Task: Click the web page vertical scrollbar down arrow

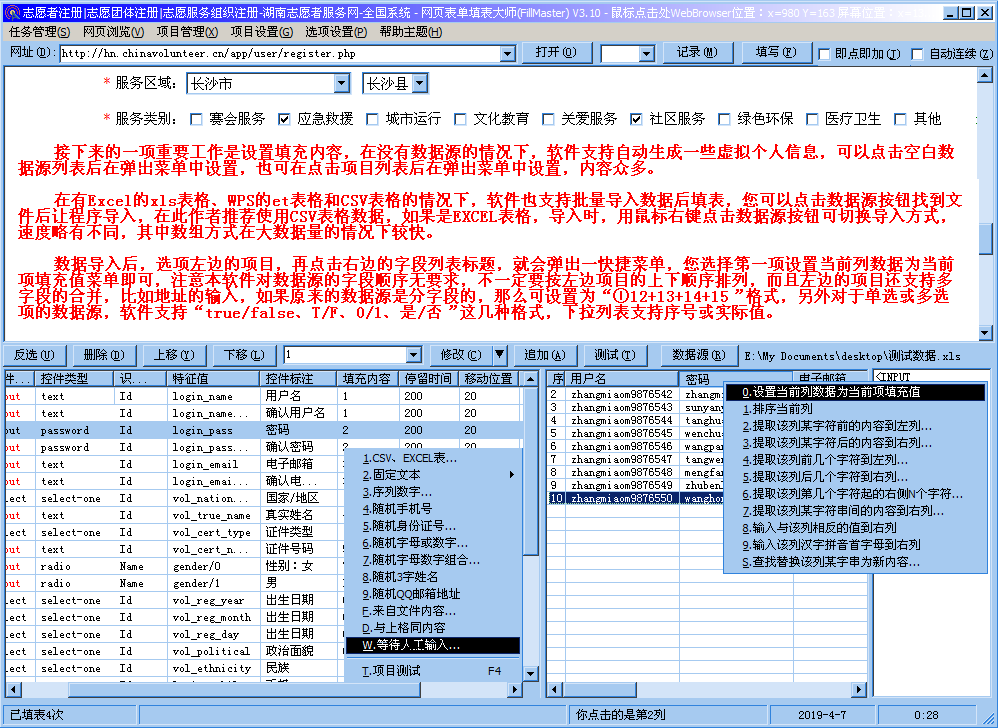Action: pos(985,332)
